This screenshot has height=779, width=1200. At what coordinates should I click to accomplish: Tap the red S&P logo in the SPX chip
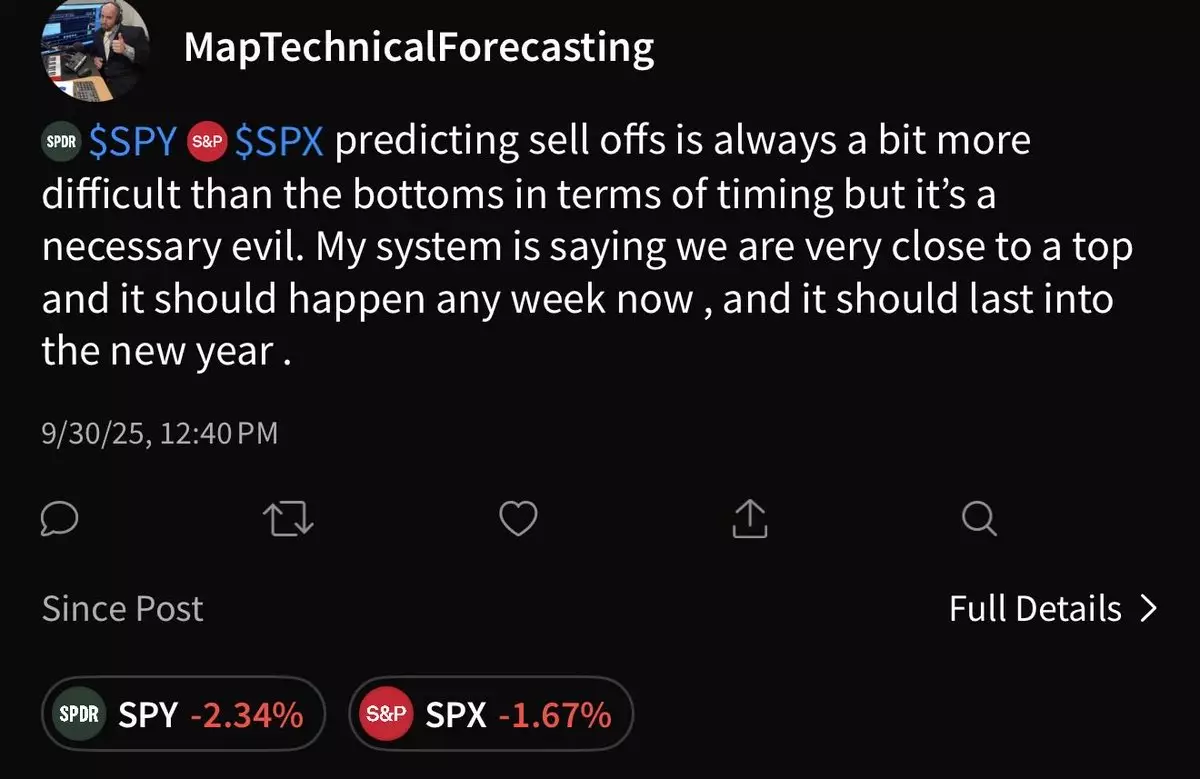387,714
